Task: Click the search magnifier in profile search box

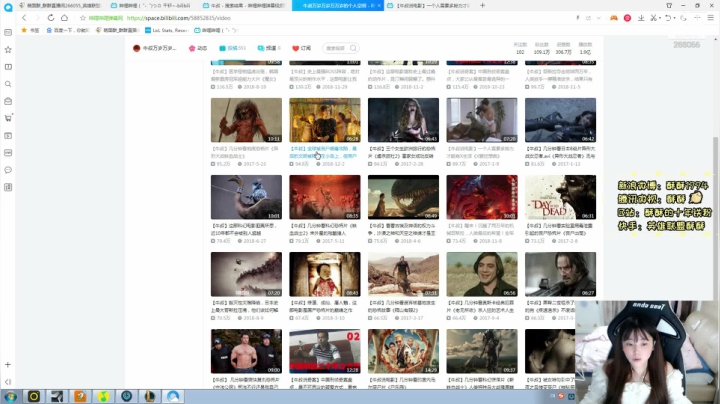Action: (353, 48)
